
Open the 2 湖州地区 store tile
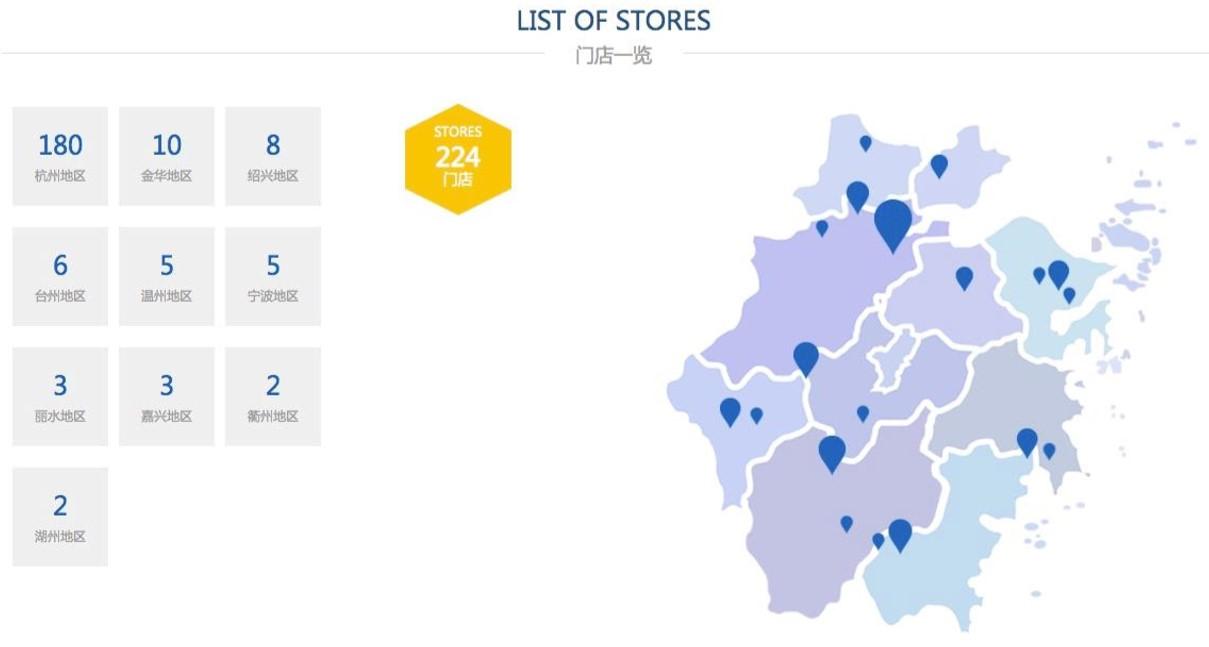tap(60, 516)
